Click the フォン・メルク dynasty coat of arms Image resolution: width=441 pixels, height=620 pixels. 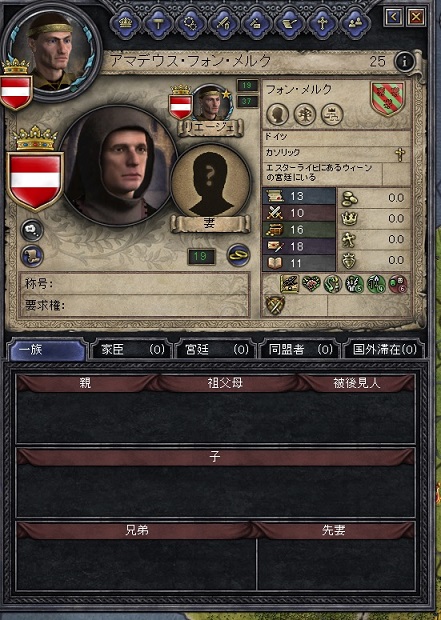tap(388, 98)
